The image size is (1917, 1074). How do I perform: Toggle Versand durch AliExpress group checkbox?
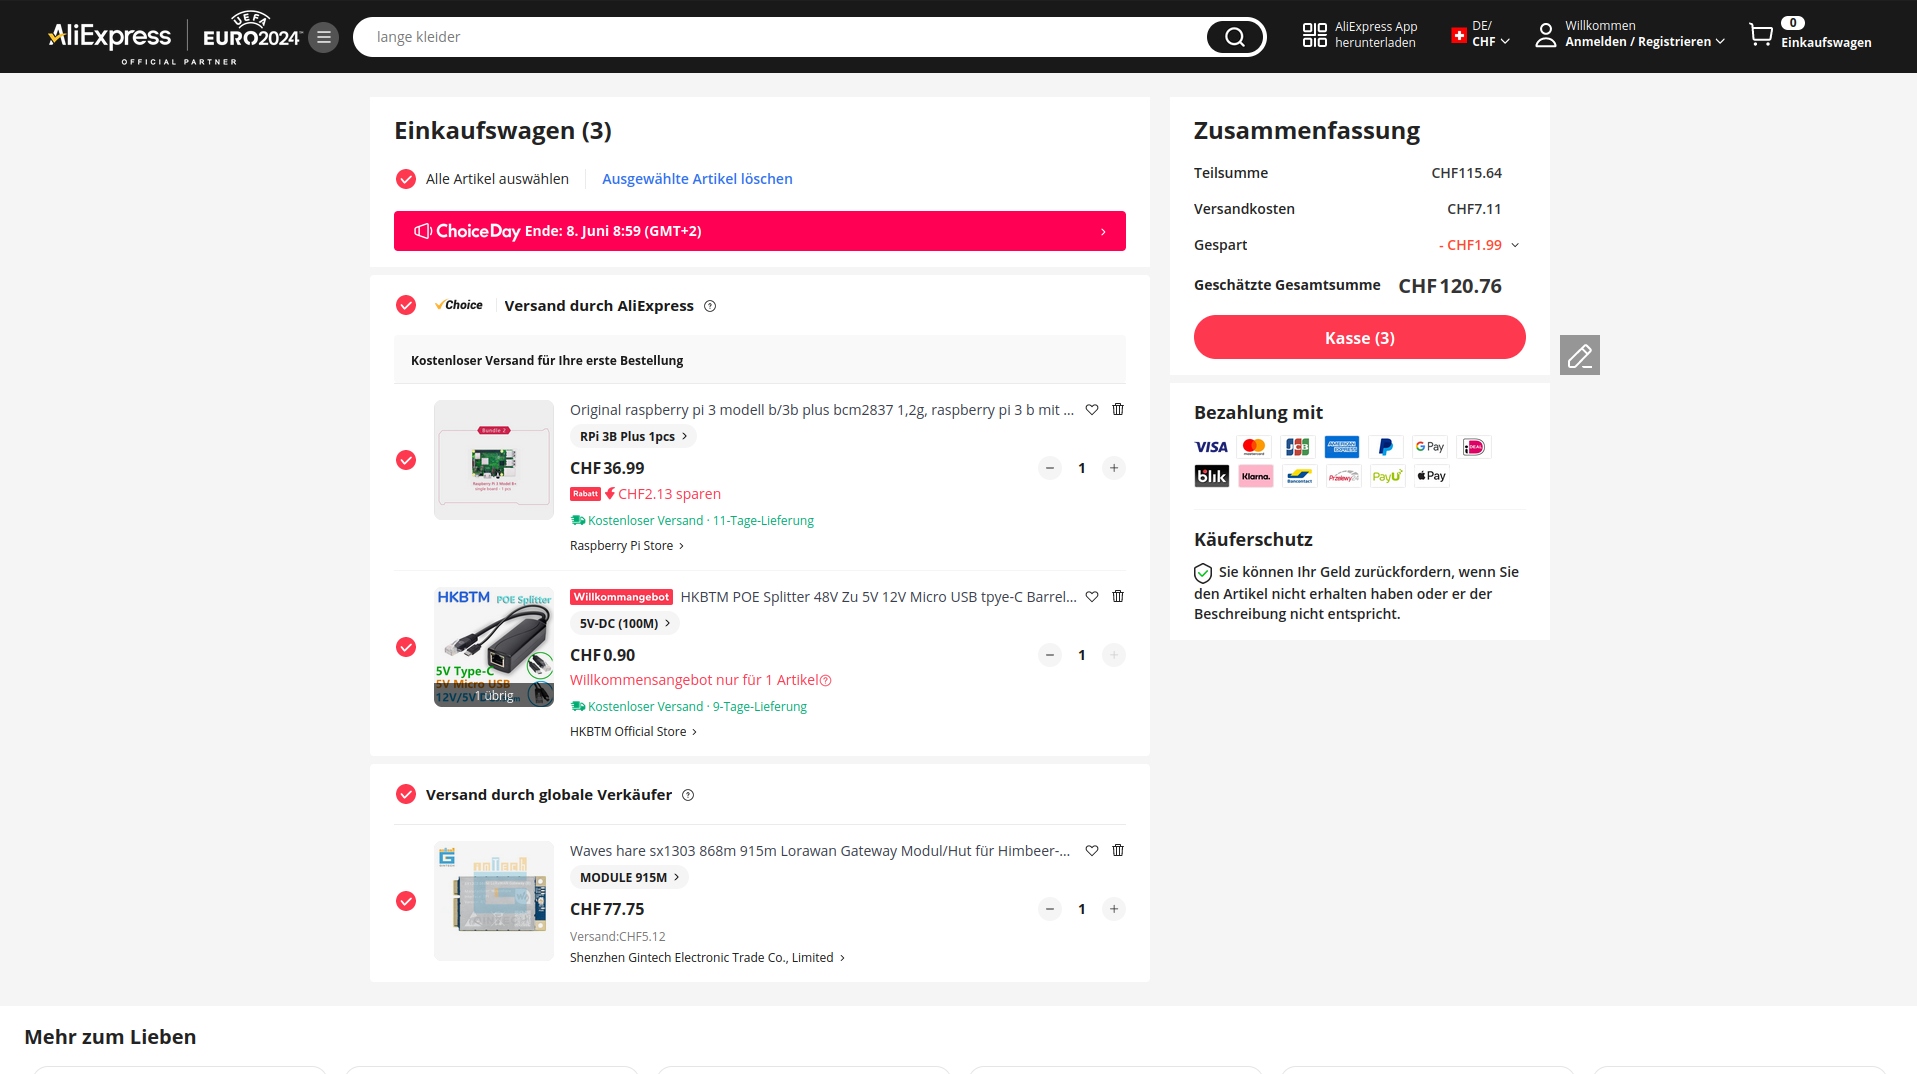click(406, 305)
